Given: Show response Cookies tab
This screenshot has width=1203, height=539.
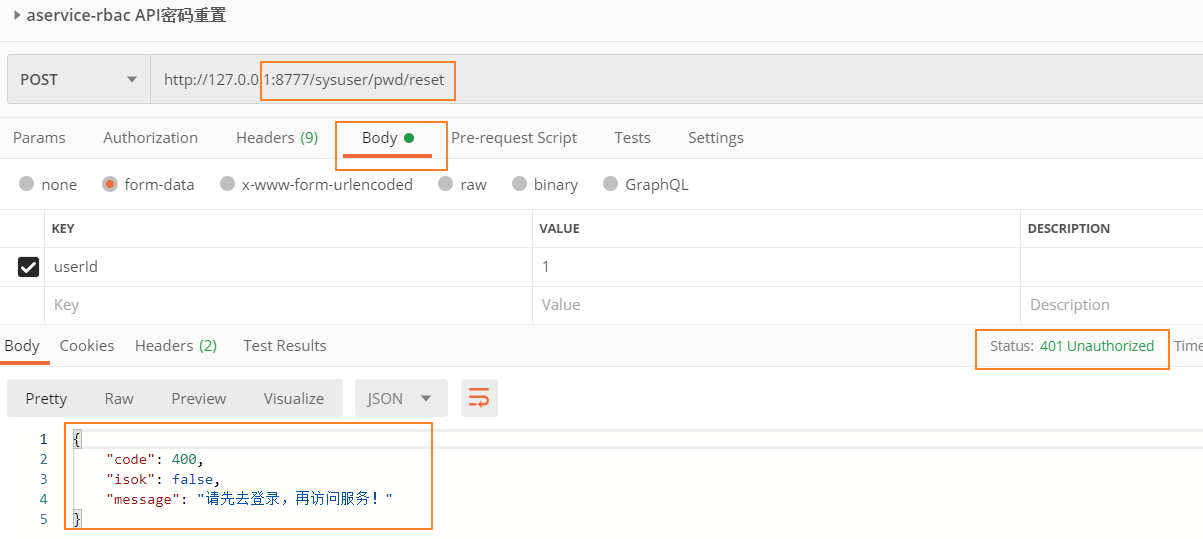Looking at the screenshot, I should (x=87, y=346).
